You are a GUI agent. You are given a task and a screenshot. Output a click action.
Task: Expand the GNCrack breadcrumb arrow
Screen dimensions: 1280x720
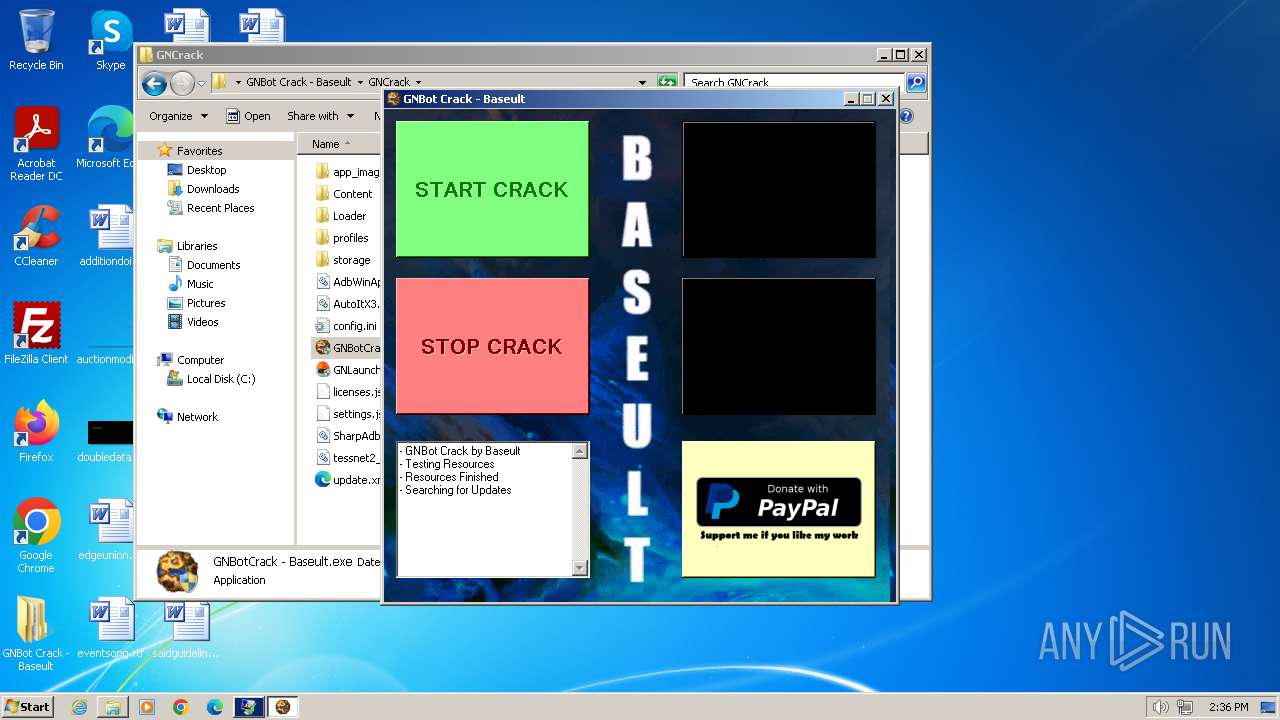point(418,82)
